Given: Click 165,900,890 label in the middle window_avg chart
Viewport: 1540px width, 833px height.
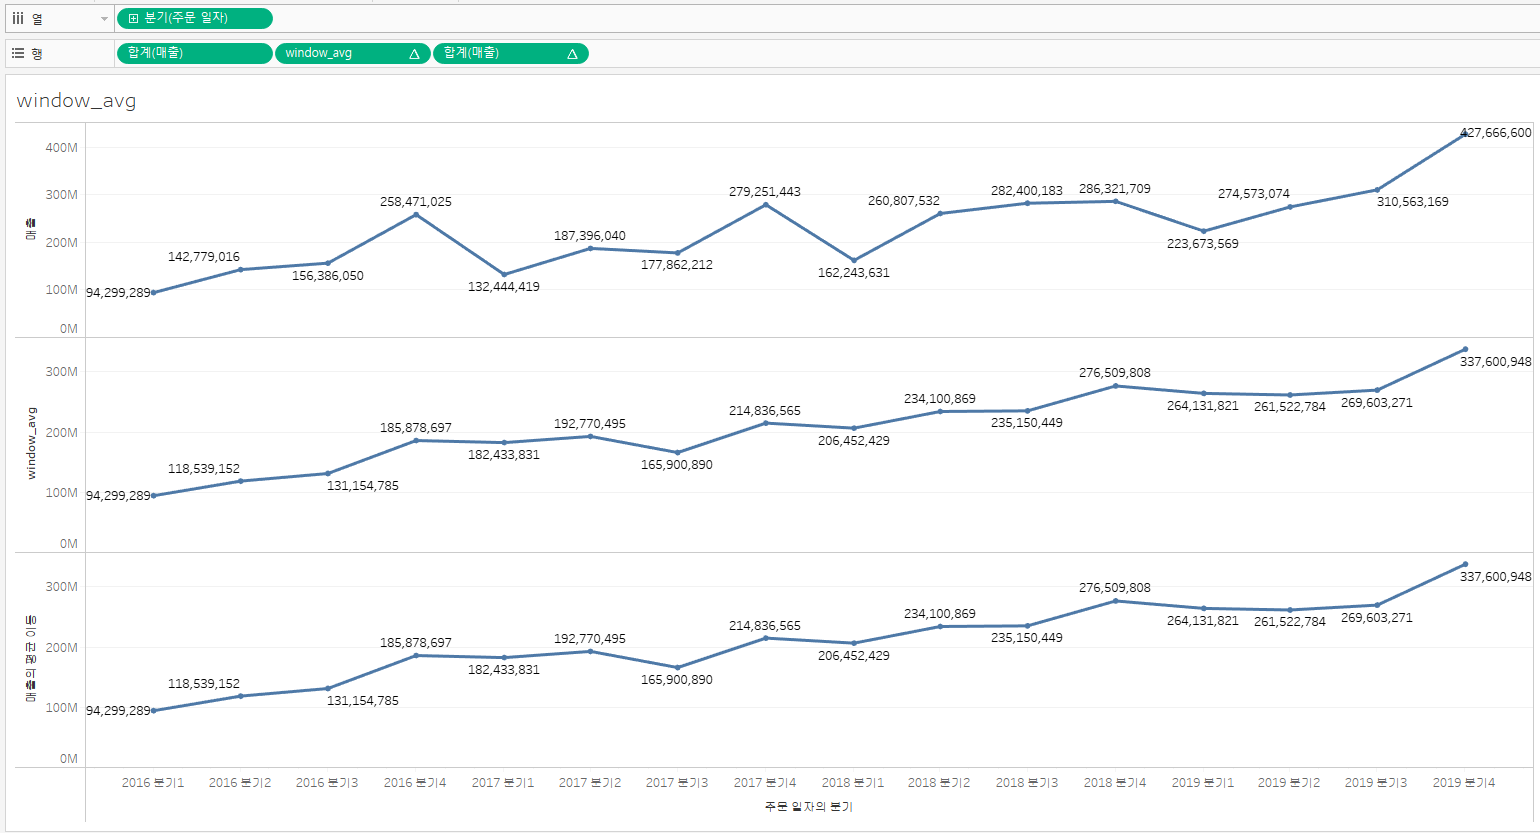Looking at the screenshot, I should point(677,464).
